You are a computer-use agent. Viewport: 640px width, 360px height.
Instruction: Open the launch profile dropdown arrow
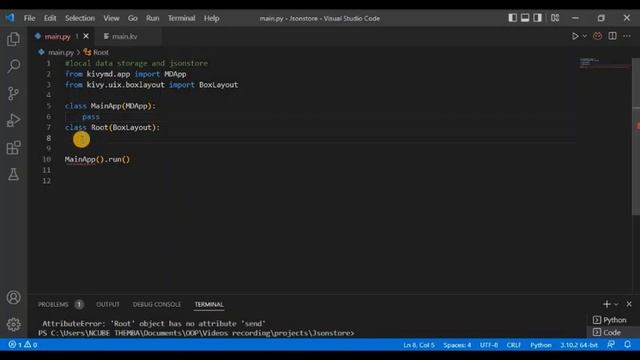616,304
